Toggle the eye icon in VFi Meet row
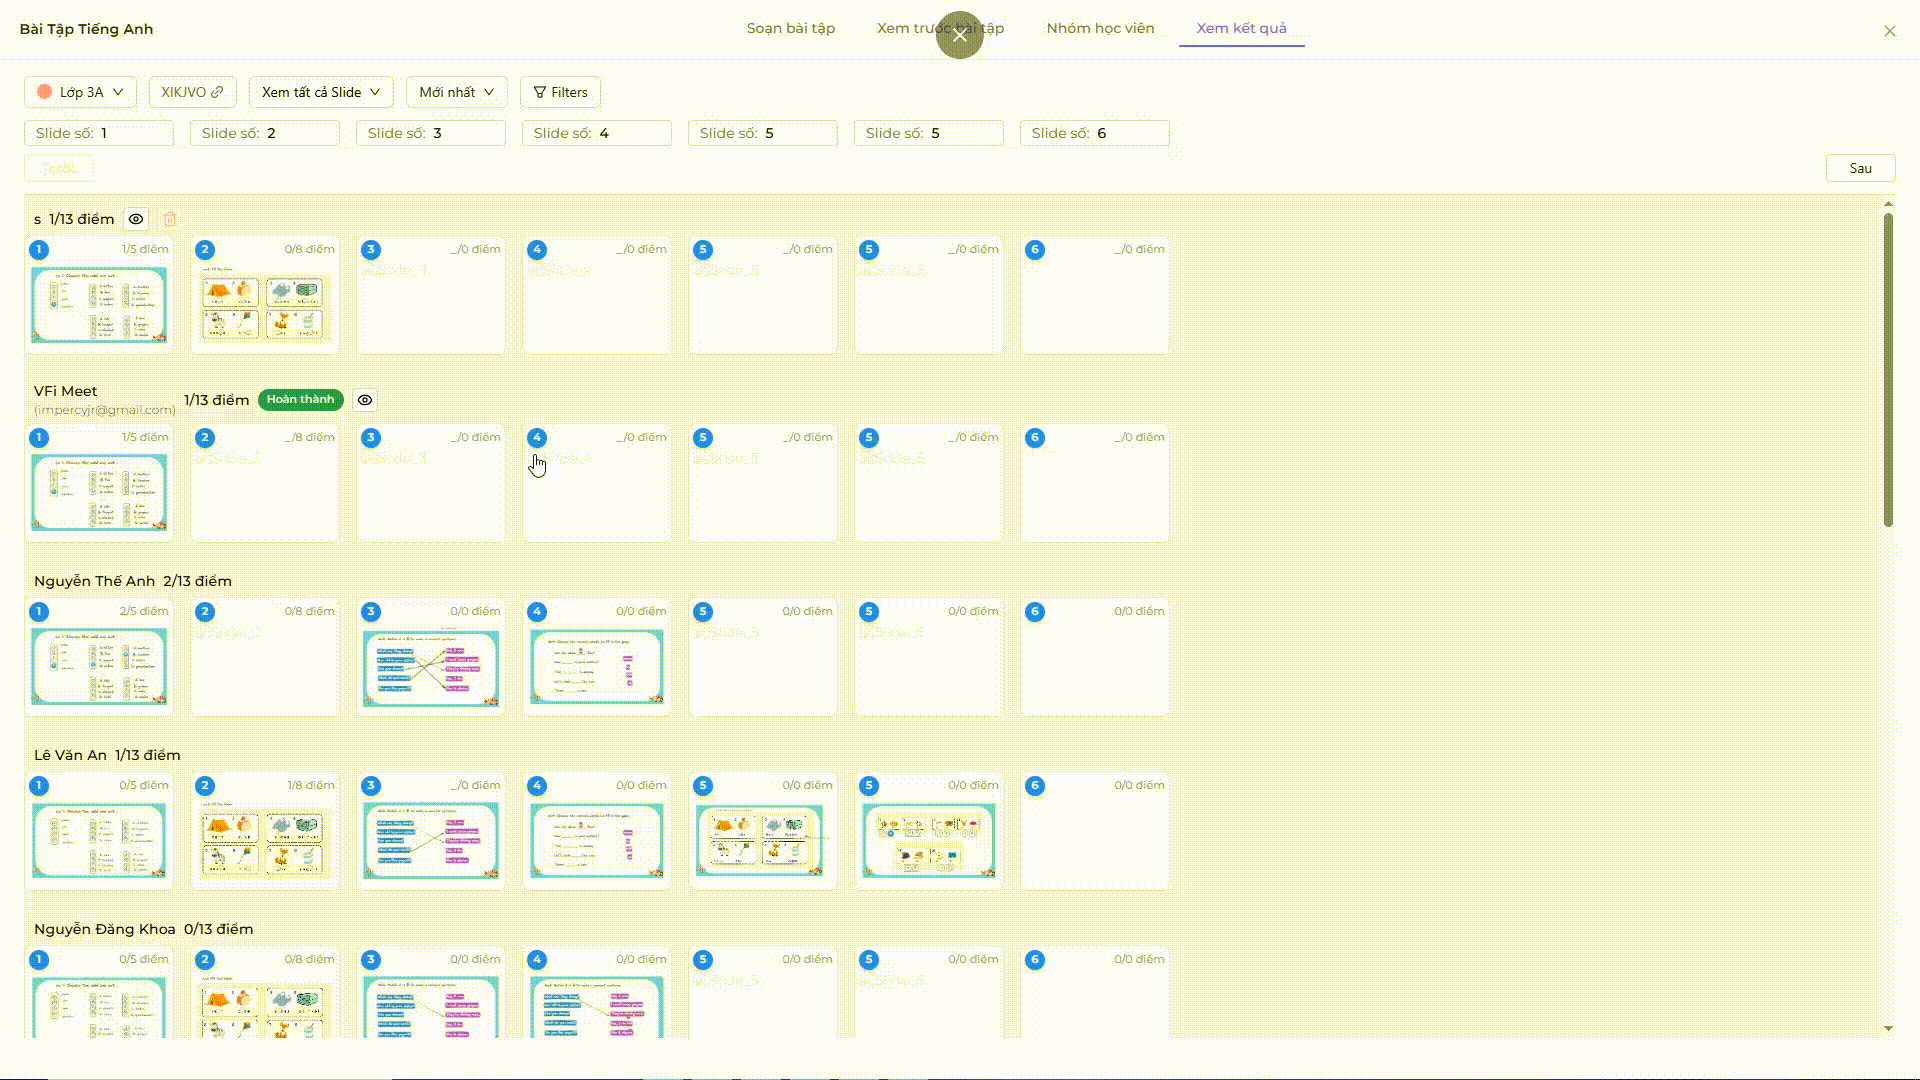The width and height of the screenshot is (1920, 1080). click(365, 400)
